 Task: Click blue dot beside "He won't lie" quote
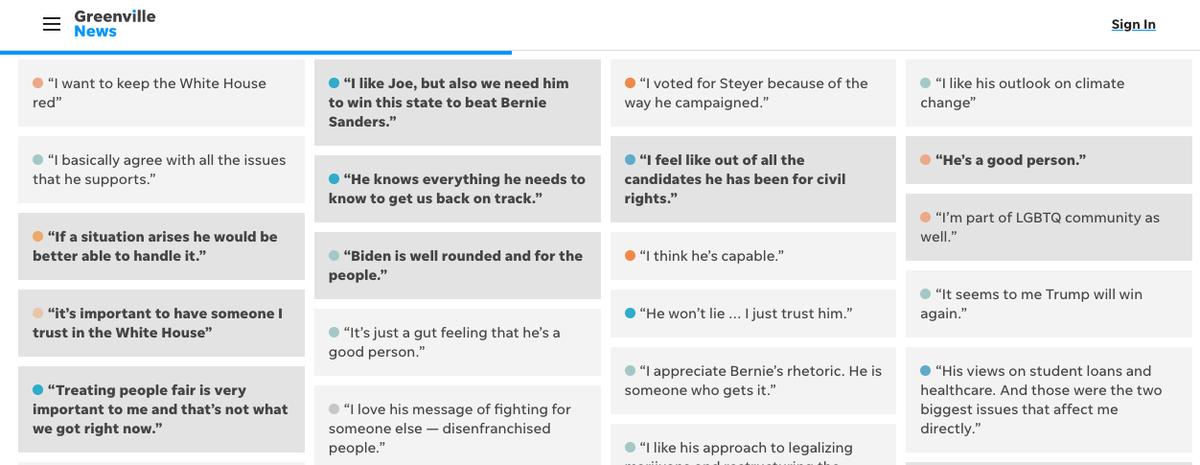tap(630, 313)
